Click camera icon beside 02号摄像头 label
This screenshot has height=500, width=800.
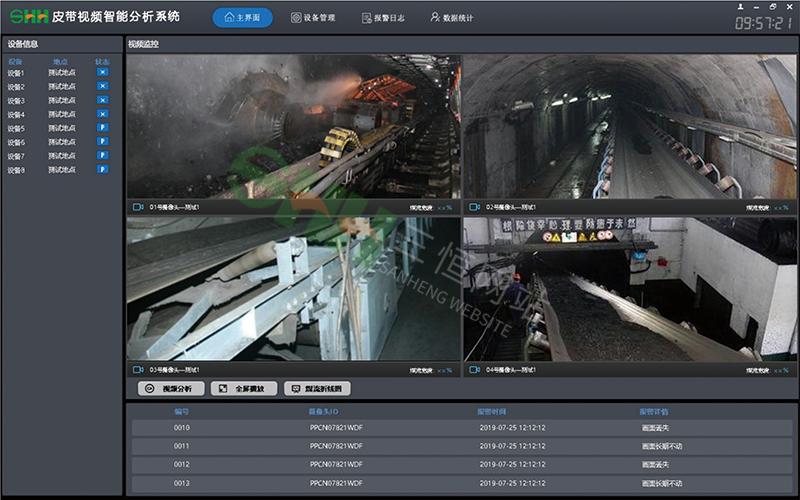473,207
